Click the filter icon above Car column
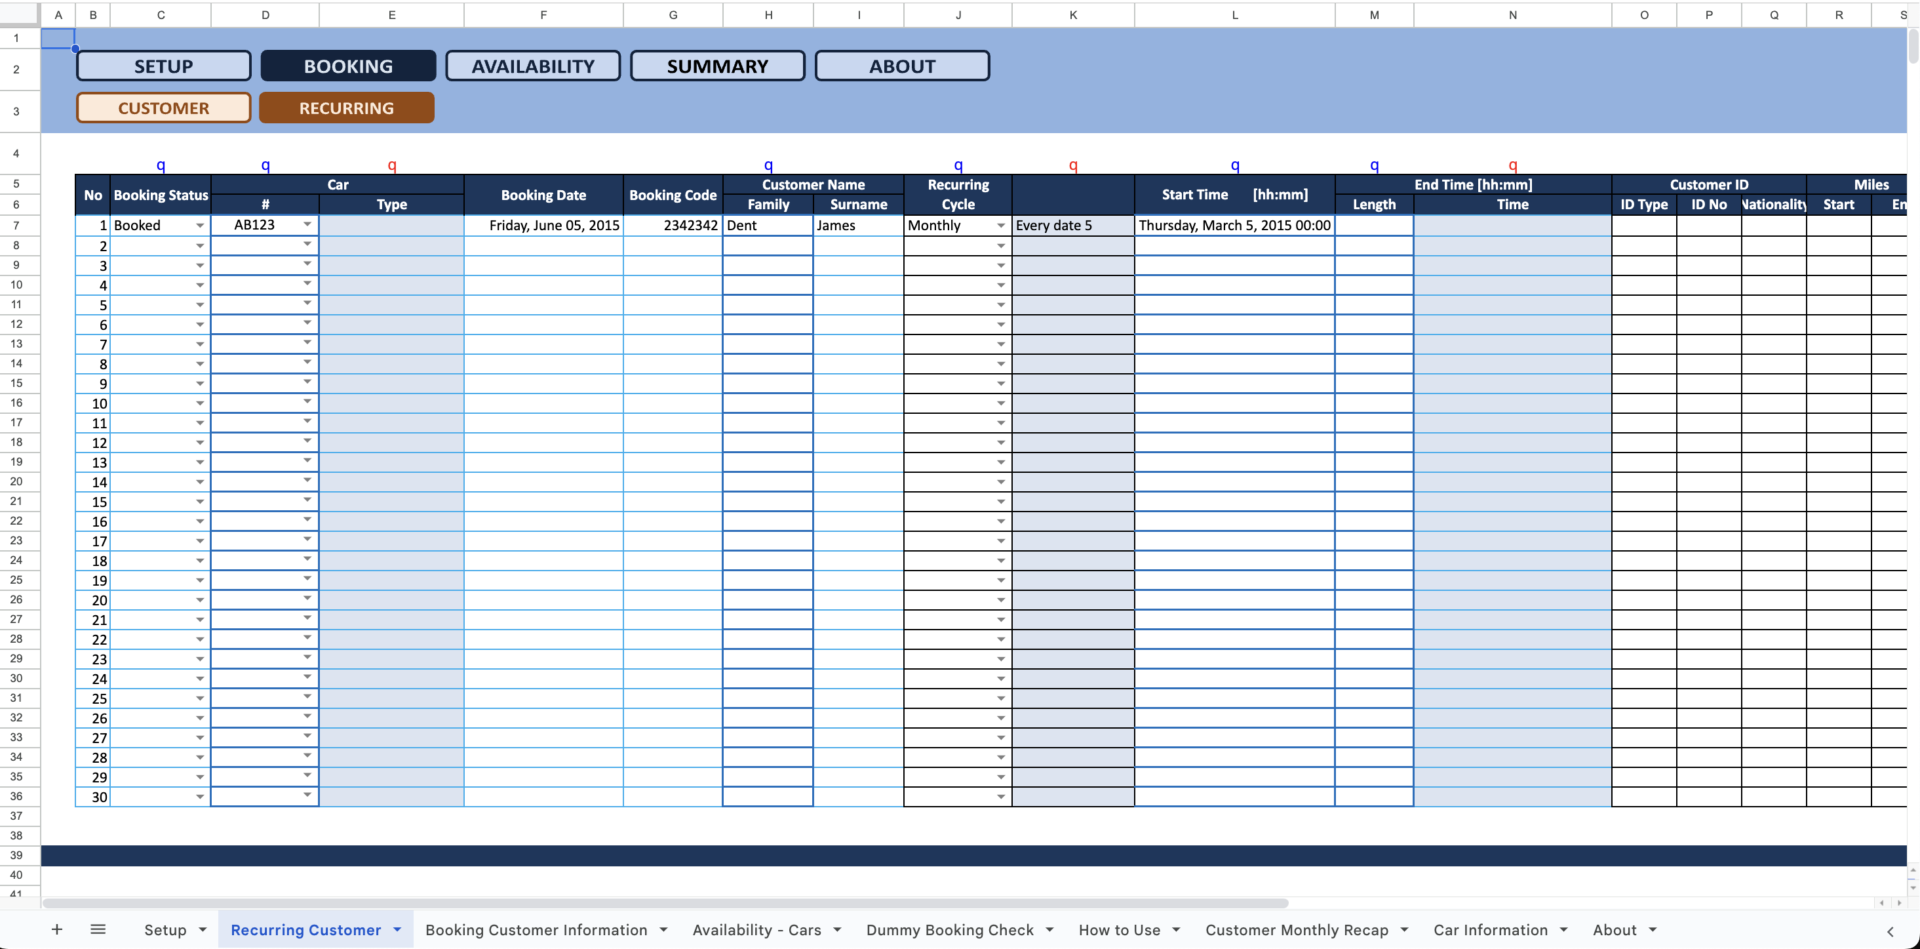The width and height of the screenshot is (1920, 949). (265, 165)
